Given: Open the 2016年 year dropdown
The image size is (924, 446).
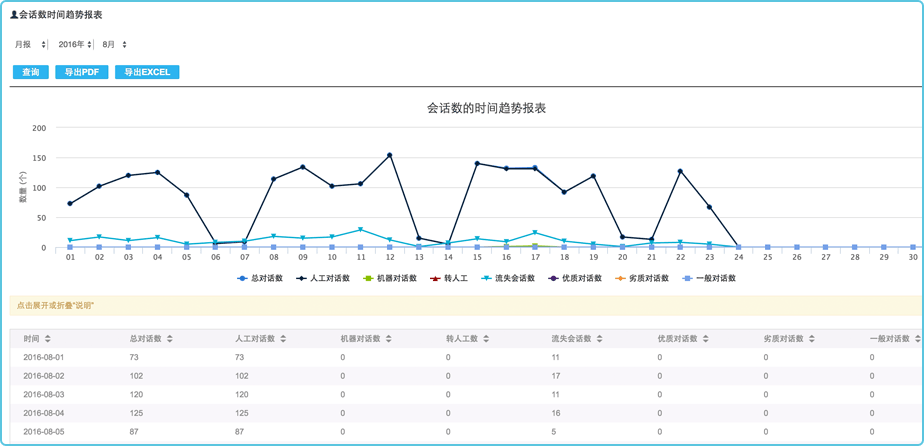Looking at the screenshot, I should click(75, 45).
